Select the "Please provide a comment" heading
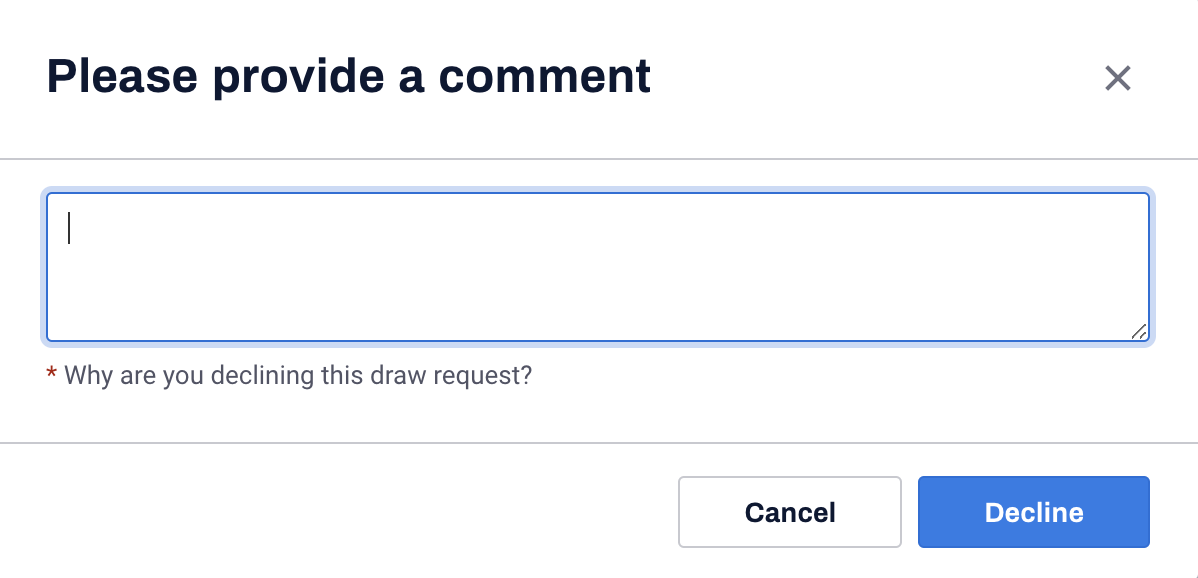The image size is (1198, 578). [x=348, y=76]
